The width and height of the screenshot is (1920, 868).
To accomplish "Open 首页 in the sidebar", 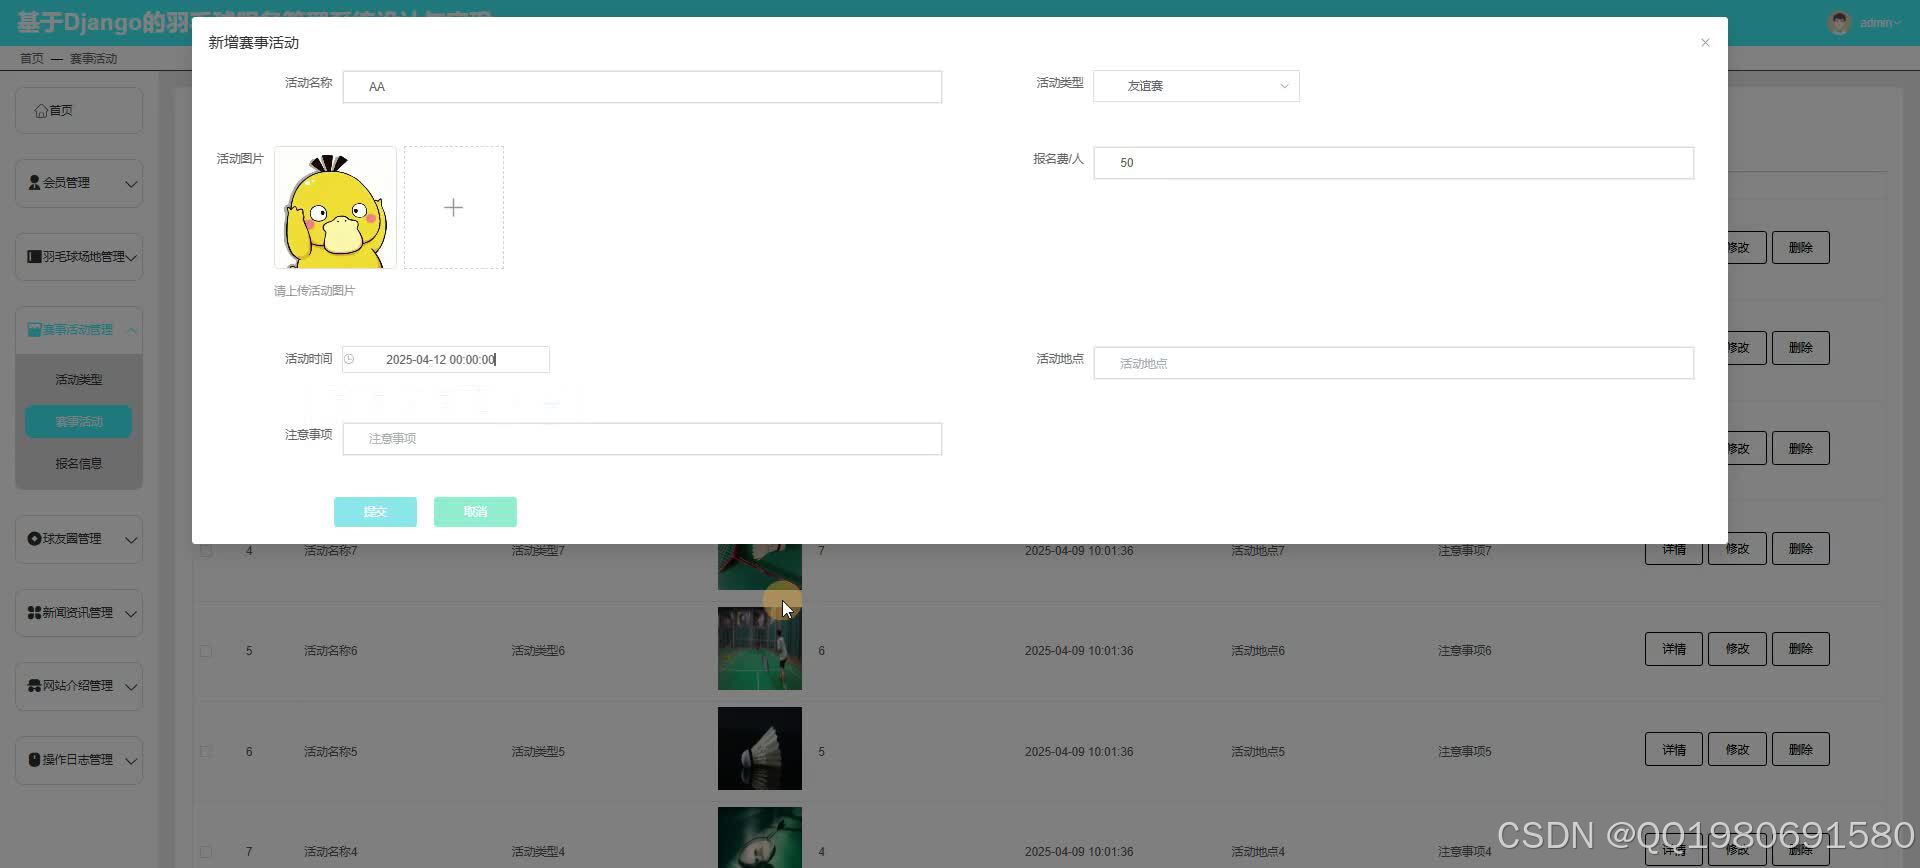I will [79, 111].
